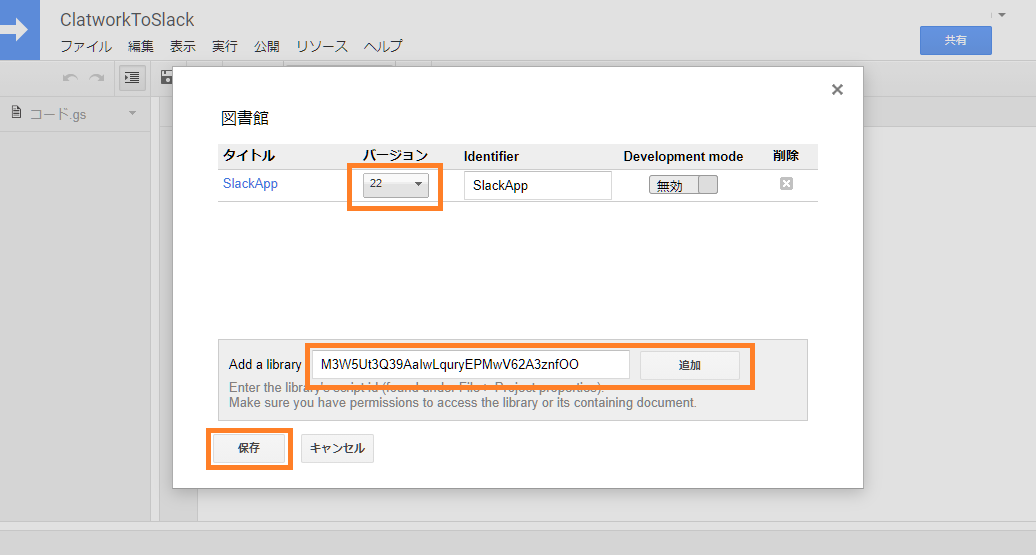Viewport: 1036px width, 555px height.
Task: Click the blue 共有 share button
Action: point(955,40)
